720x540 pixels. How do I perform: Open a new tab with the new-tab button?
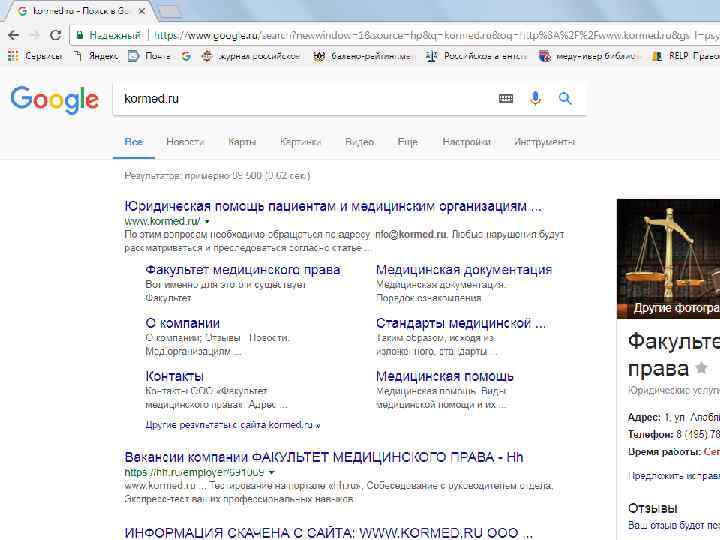click(169, 12)
